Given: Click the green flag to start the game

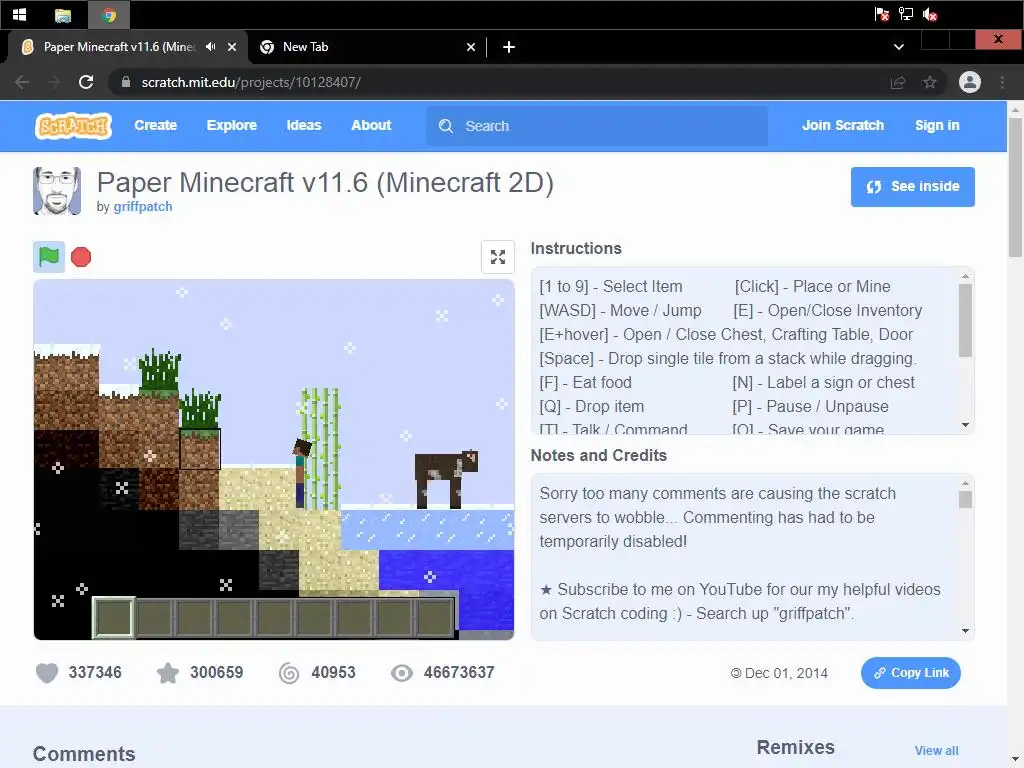Looking at the screenshot, I should coord(49,257).
